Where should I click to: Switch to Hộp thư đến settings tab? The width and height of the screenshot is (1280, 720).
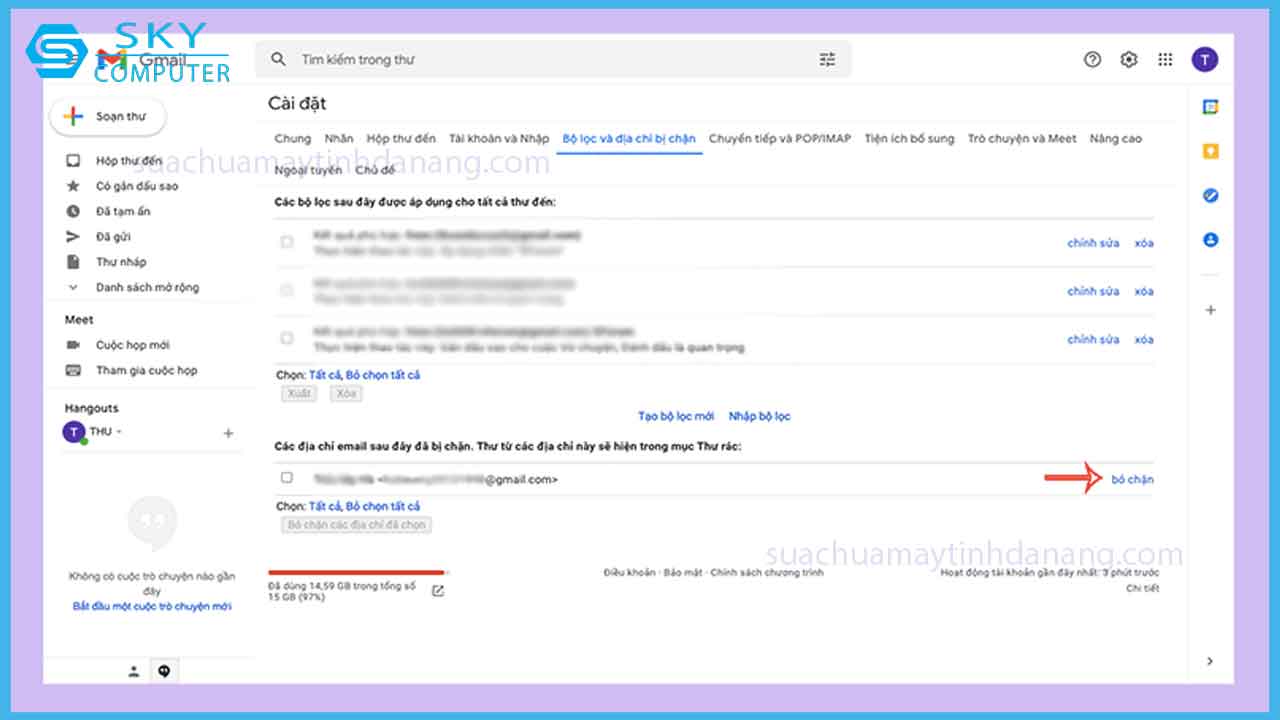pyautogui.click(x=401, y=139)
